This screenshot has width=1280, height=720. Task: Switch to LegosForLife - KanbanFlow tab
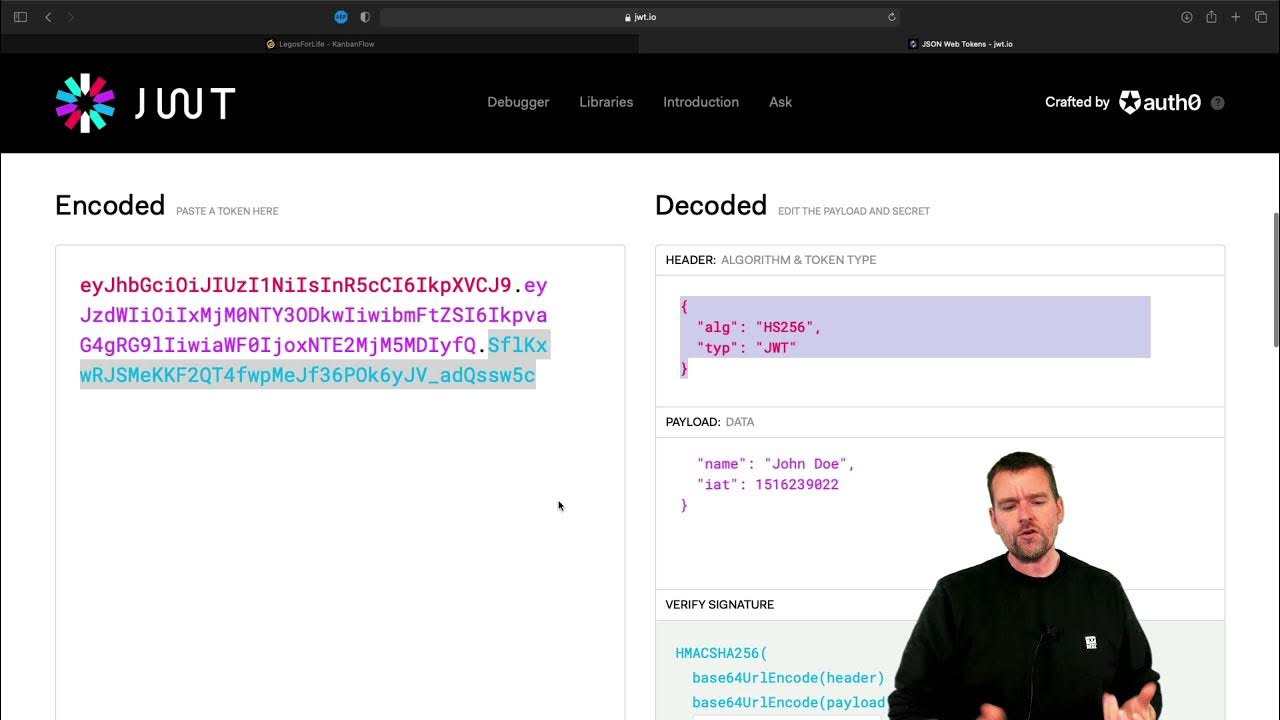320,44
